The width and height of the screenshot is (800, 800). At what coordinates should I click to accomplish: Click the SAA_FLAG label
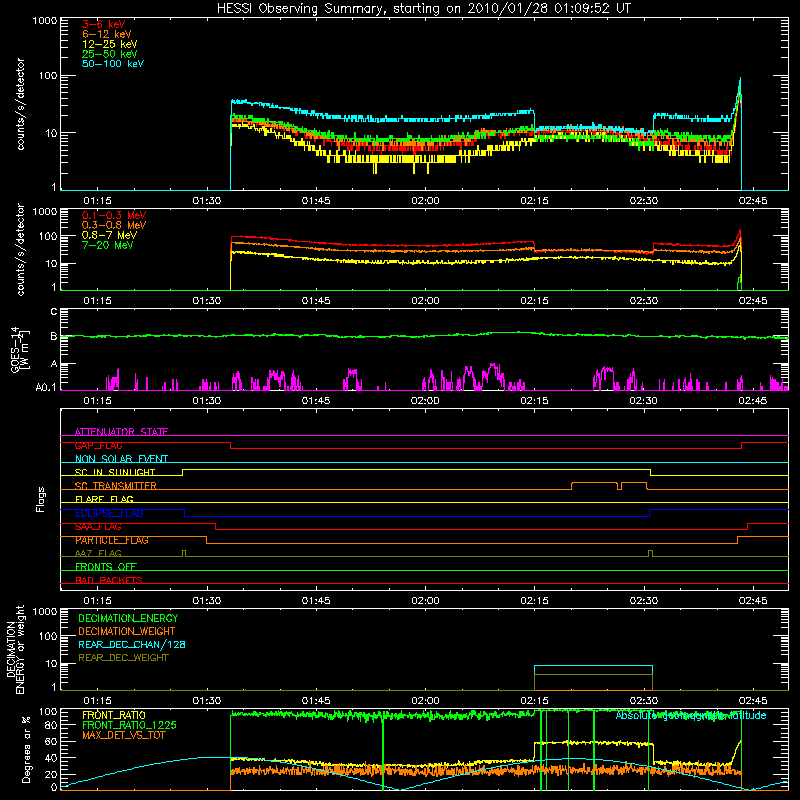point(98,527)
